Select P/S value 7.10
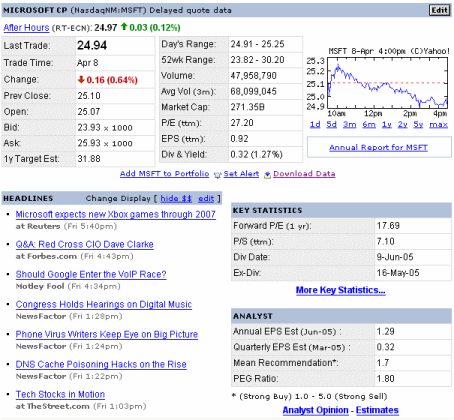This screenshot has width=454, height=420. [x=385, y=241]
